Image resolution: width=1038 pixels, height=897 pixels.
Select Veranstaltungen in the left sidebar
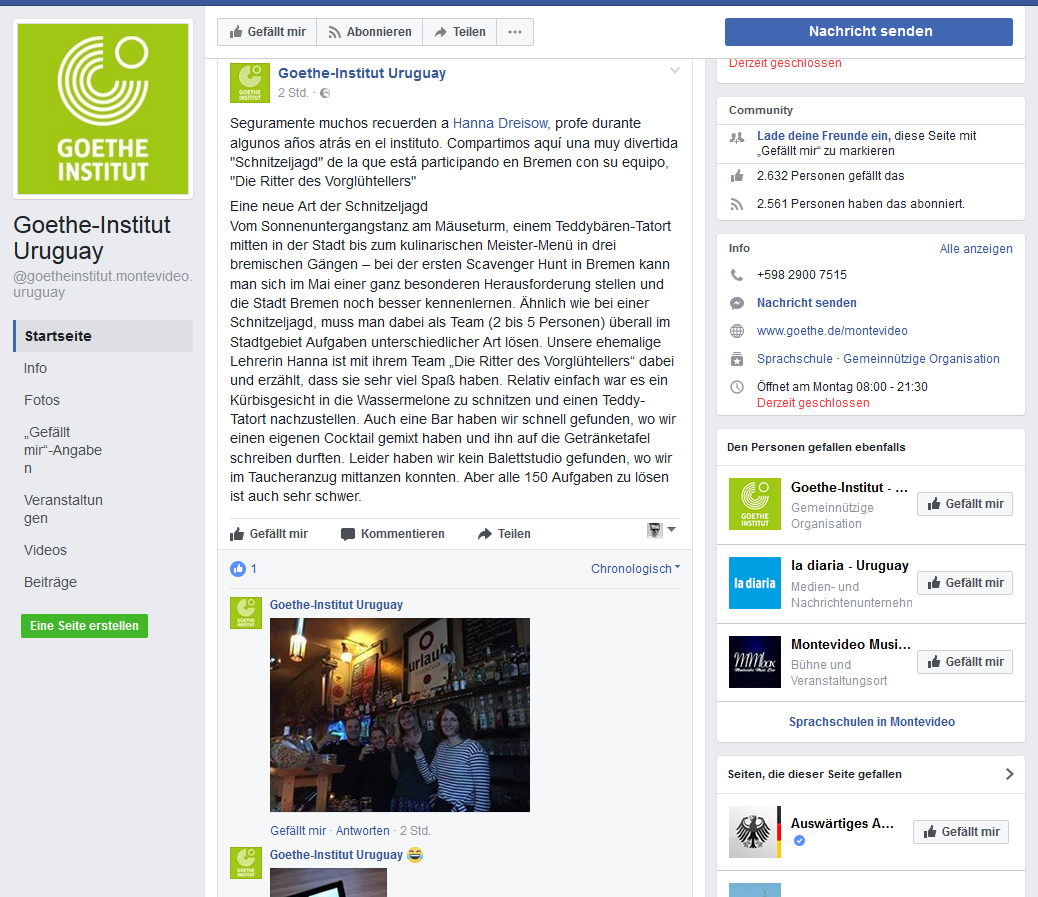pos(63,509)
